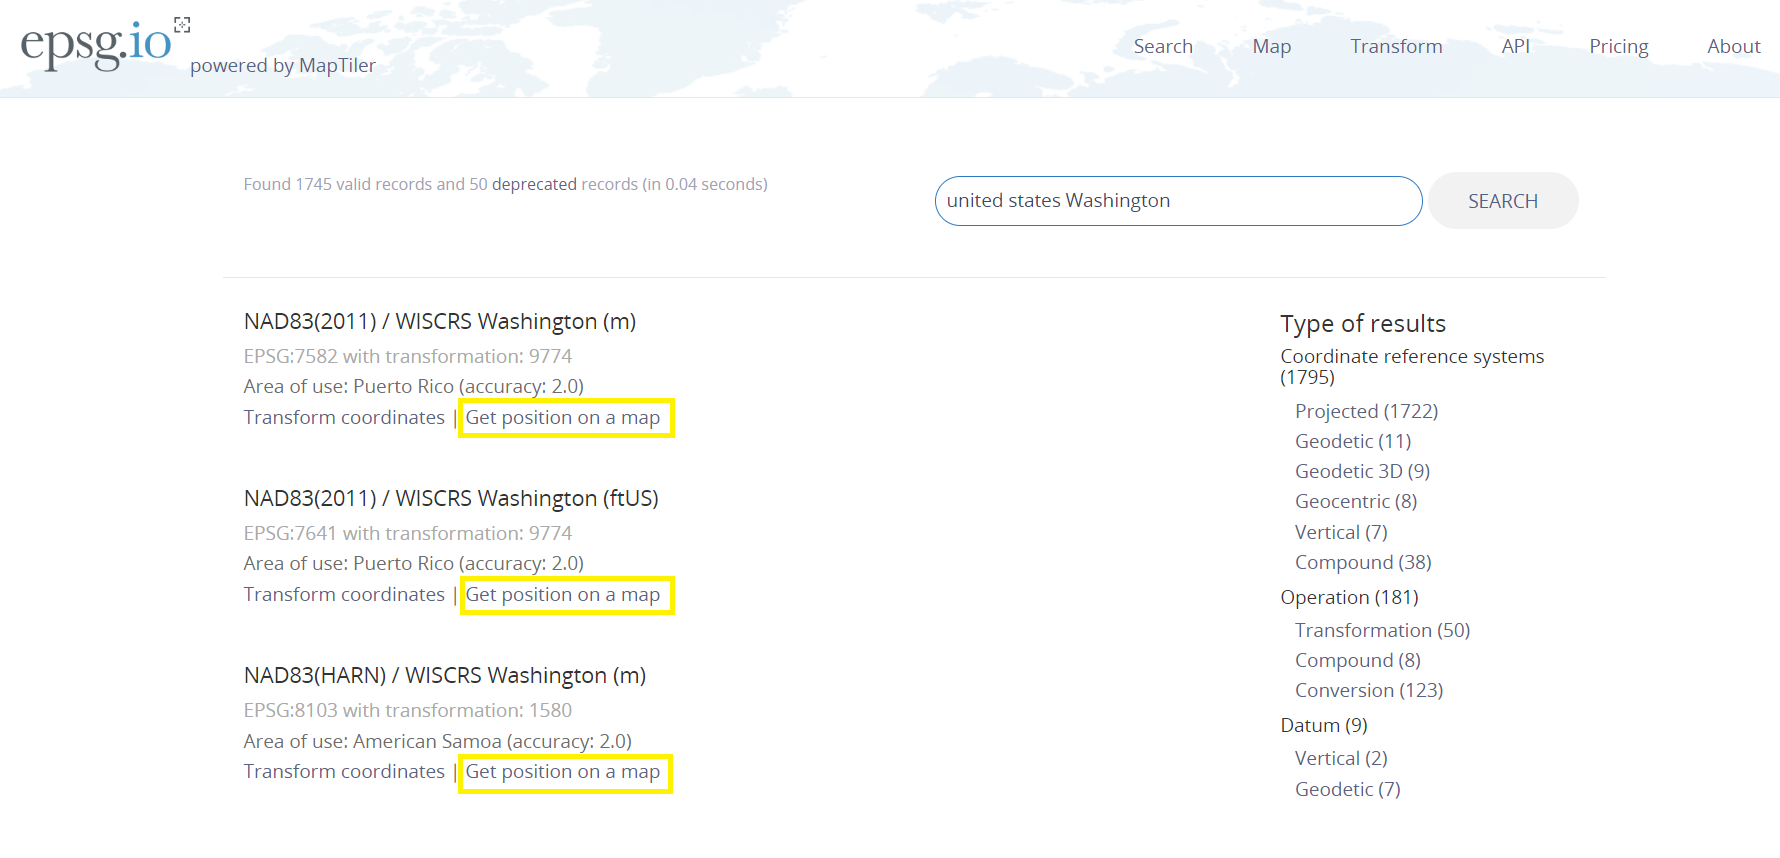This screenshot has width=1780, height=858.
Task: Open the Pricing page
Action: 1618,46
